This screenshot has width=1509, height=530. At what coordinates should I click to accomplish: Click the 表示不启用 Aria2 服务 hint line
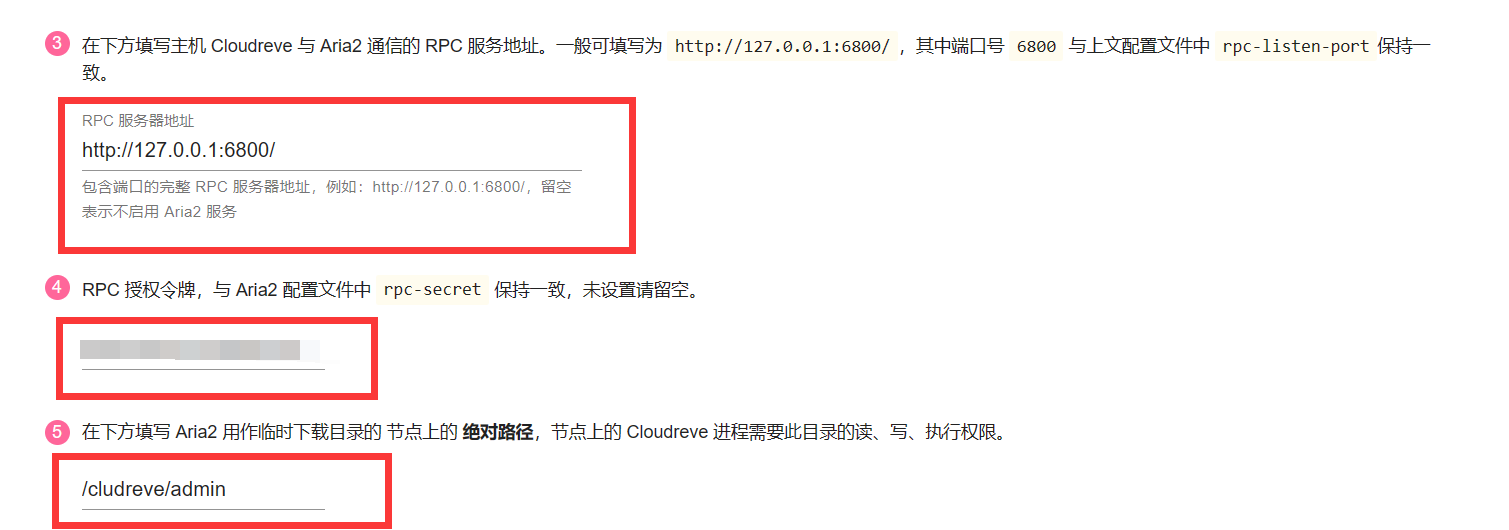click(x=159, y=212)
